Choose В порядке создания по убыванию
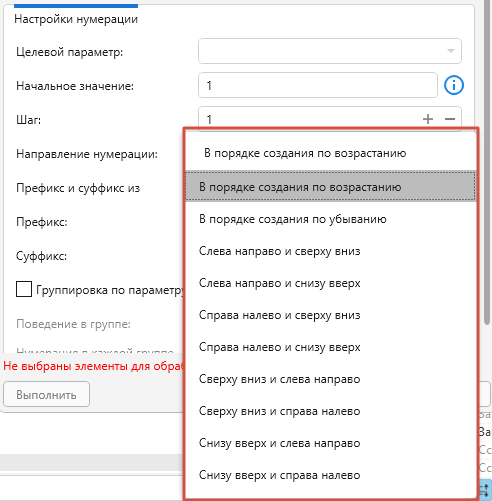492x501 pixels. point(330,219)
